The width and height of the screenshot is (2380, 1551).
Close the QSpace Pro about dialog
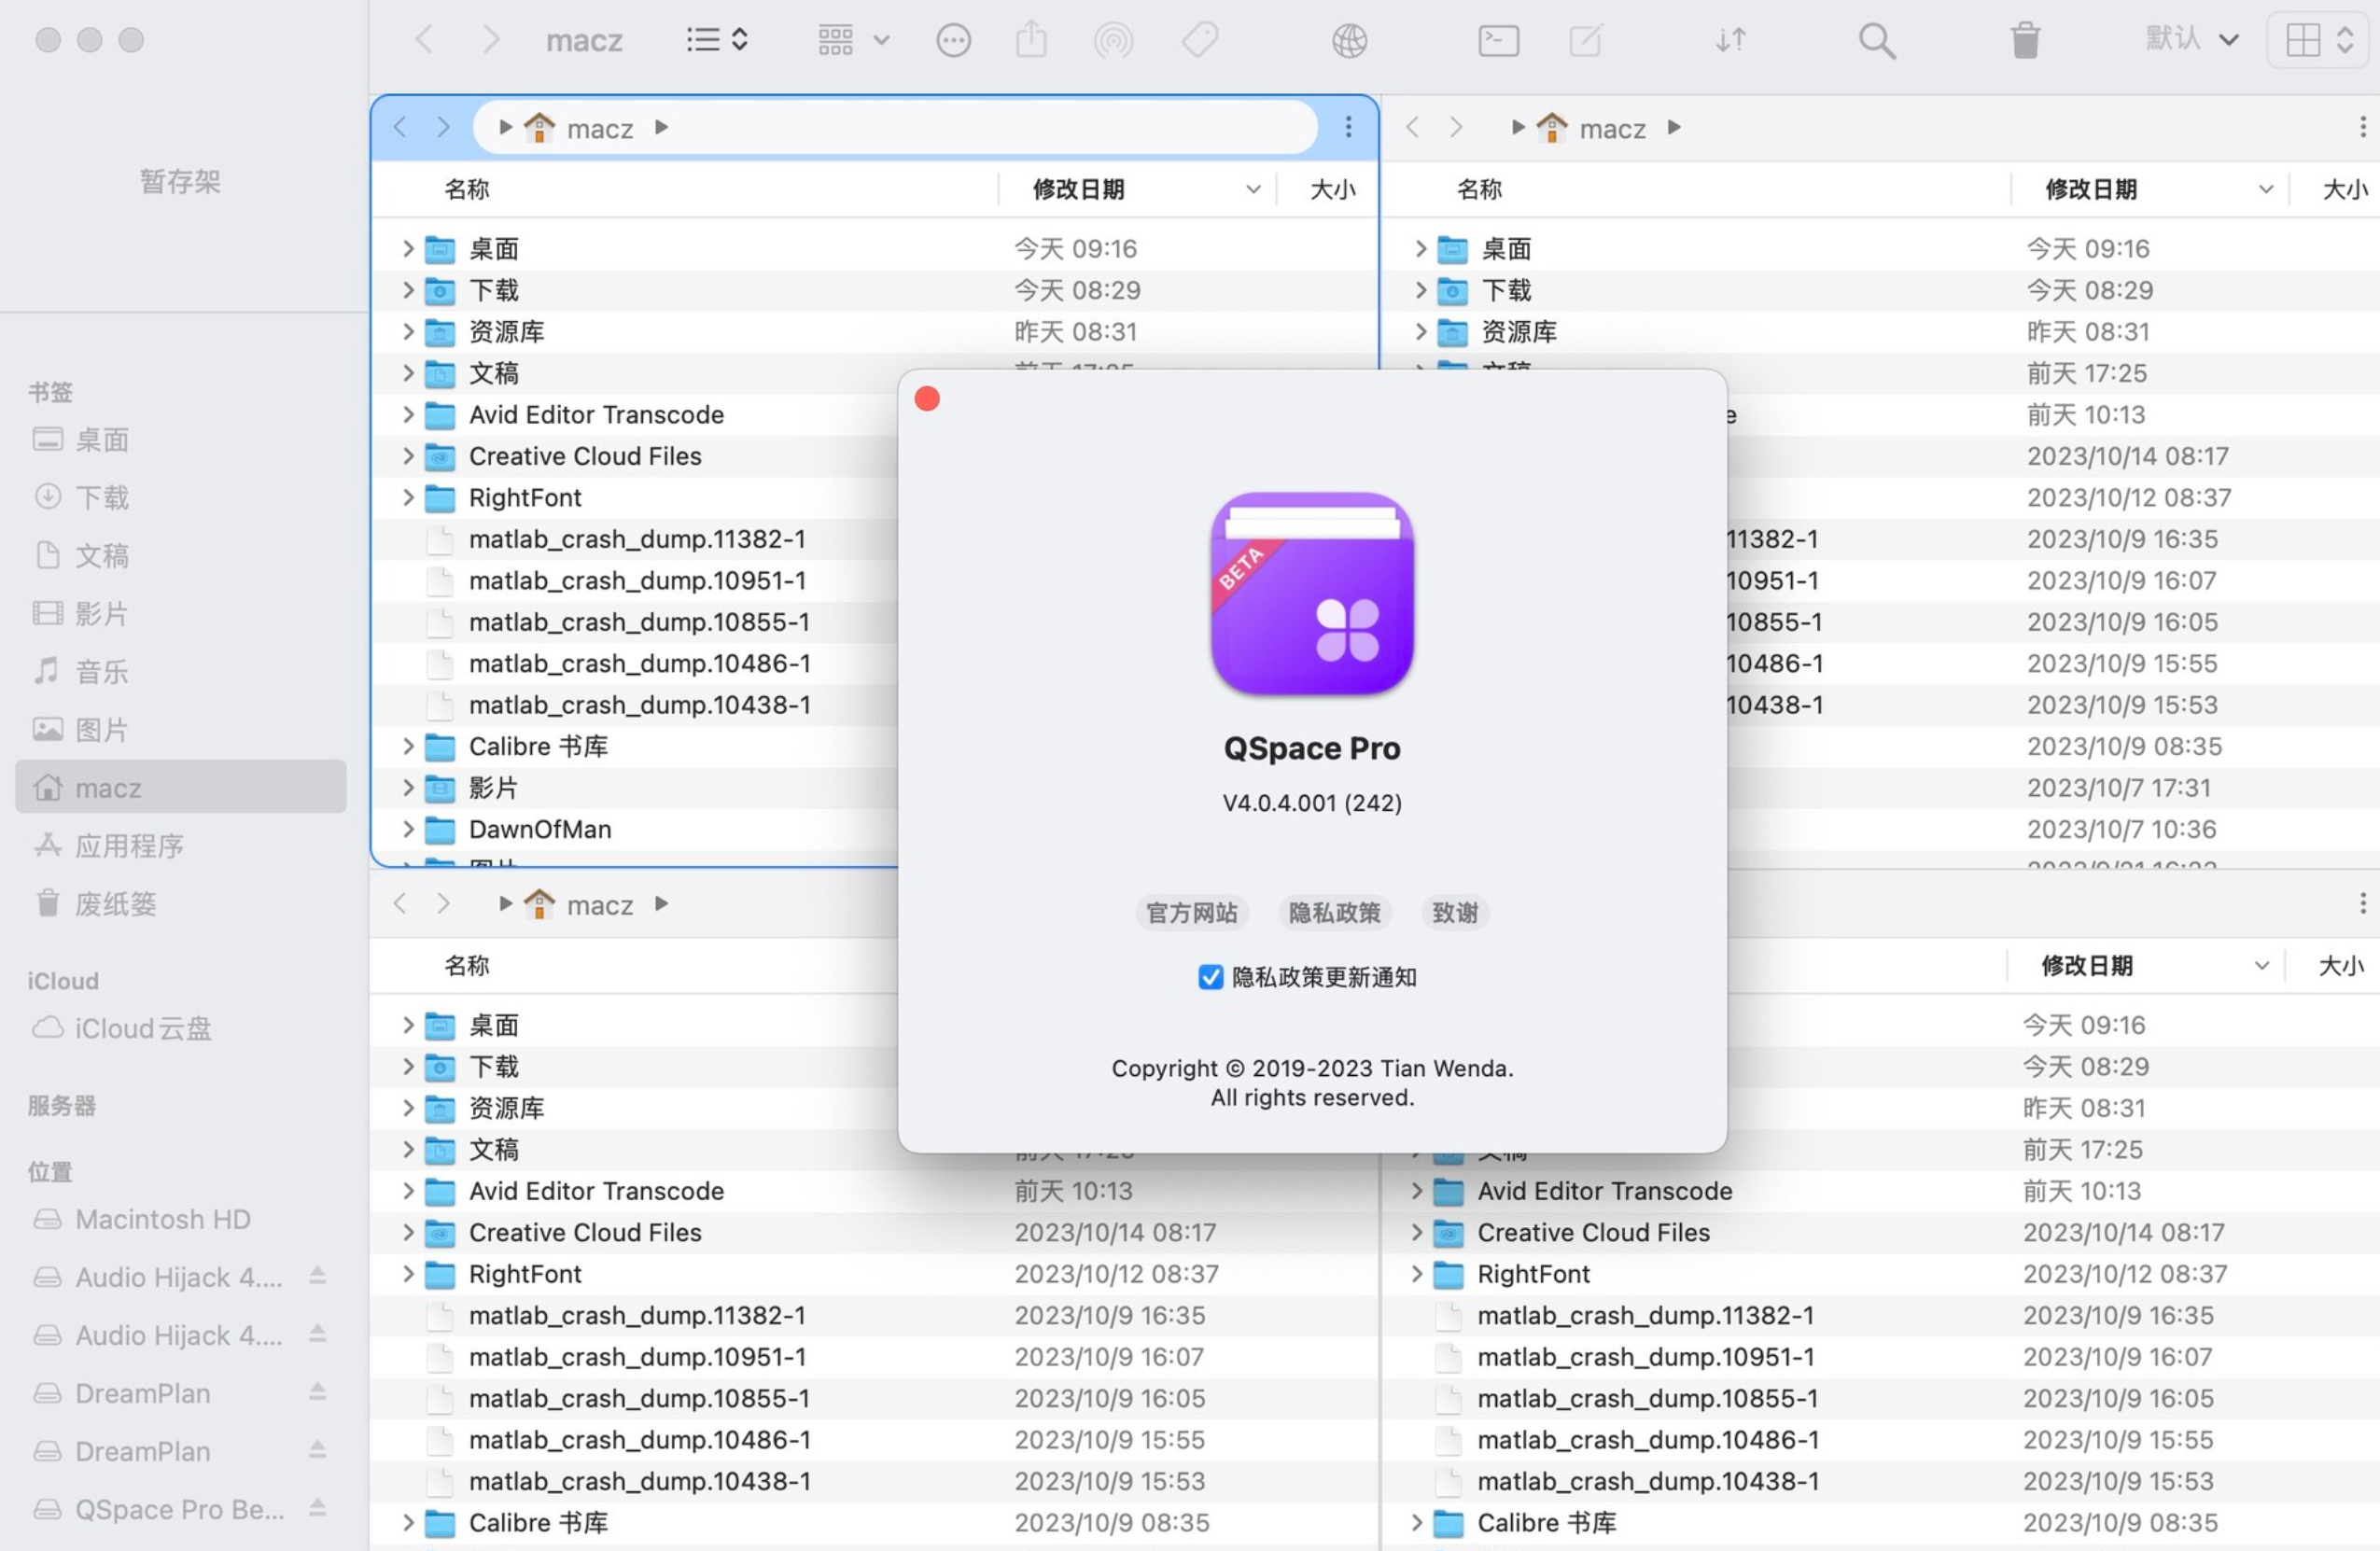point(927,399)
